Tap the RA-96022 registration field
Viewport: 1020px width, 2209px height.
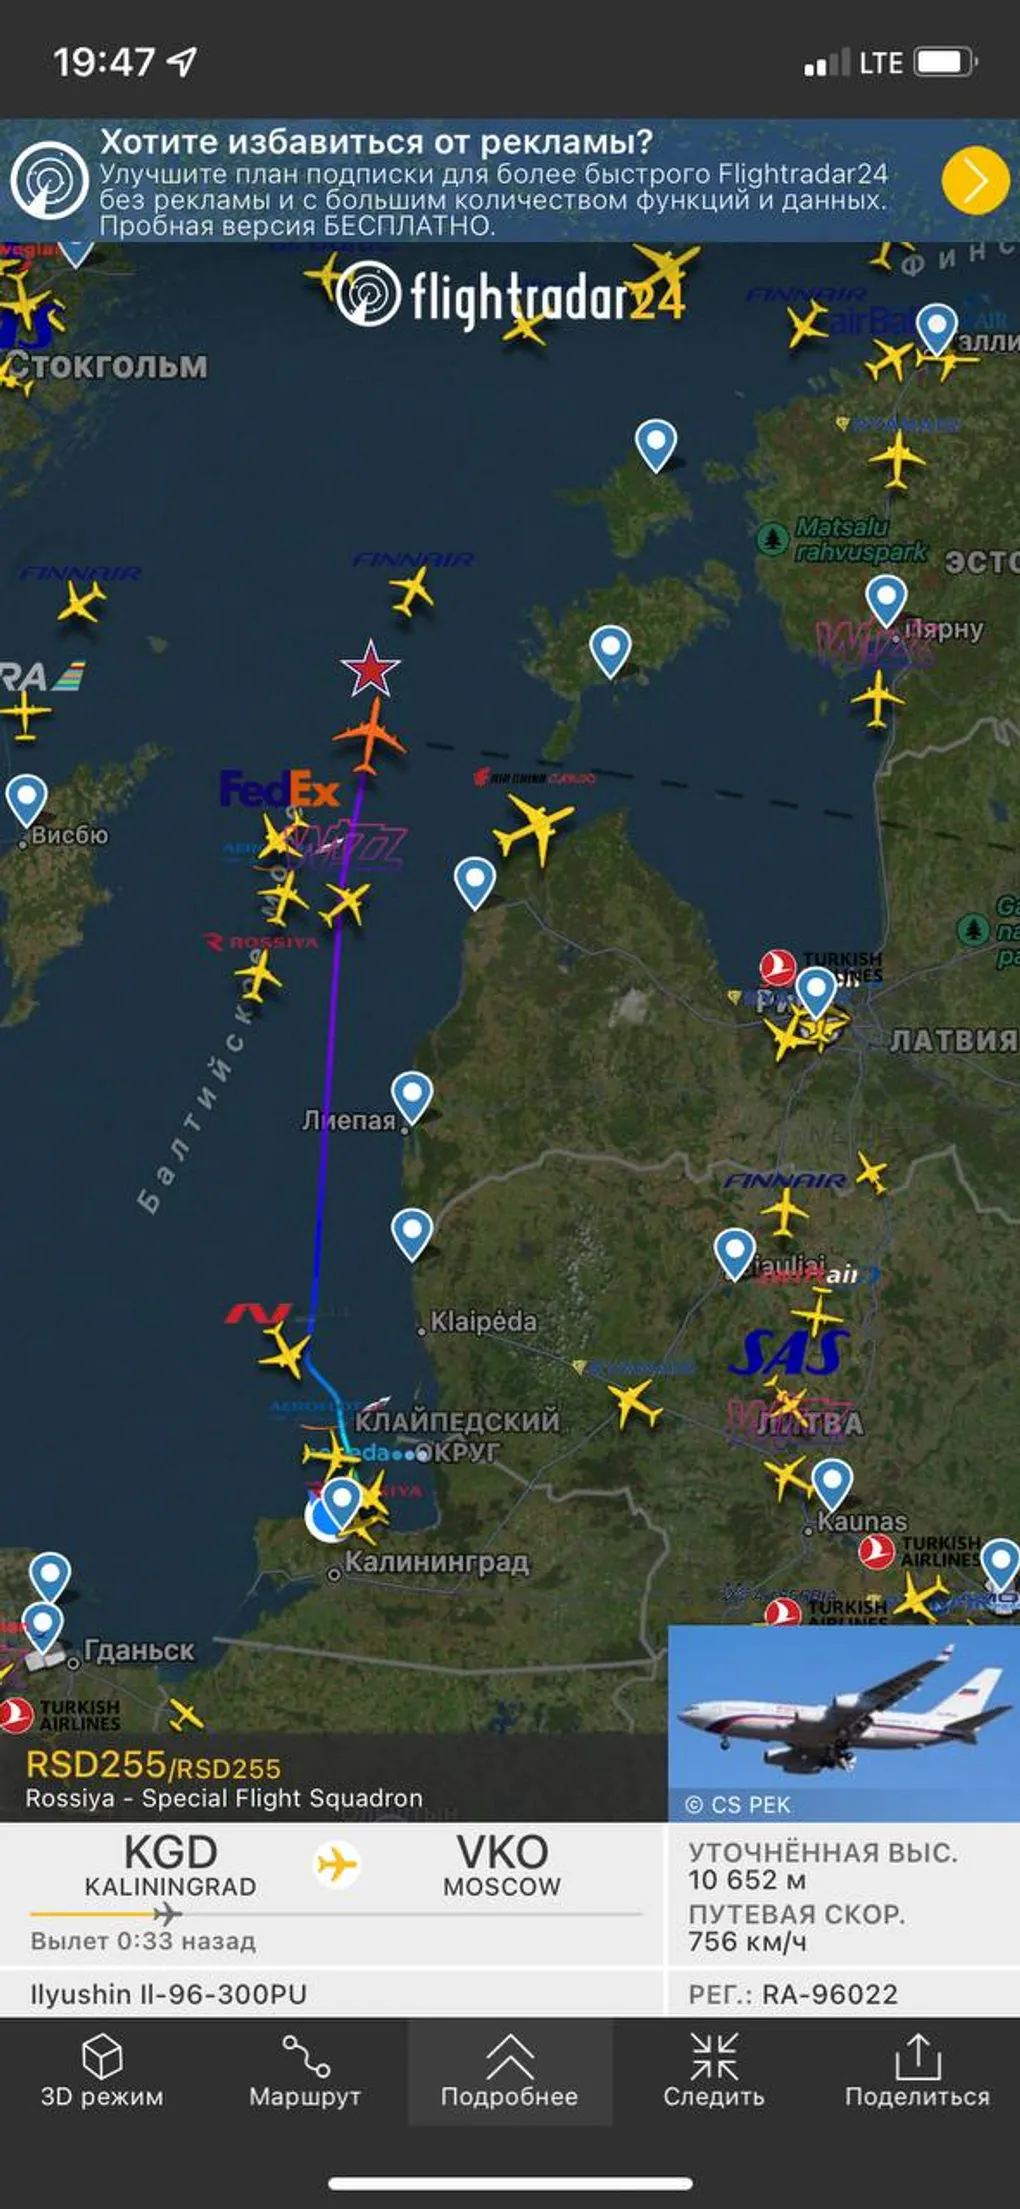click(x=793, y=1994)
